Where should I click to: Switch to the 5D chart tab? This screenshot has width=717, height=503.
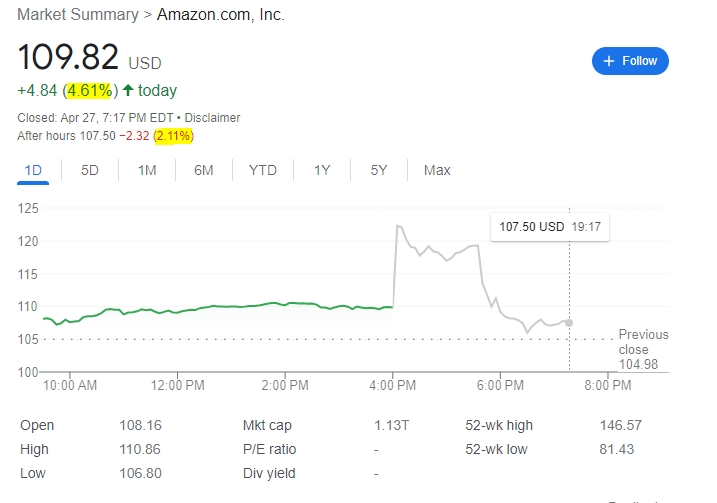[90, 170]
